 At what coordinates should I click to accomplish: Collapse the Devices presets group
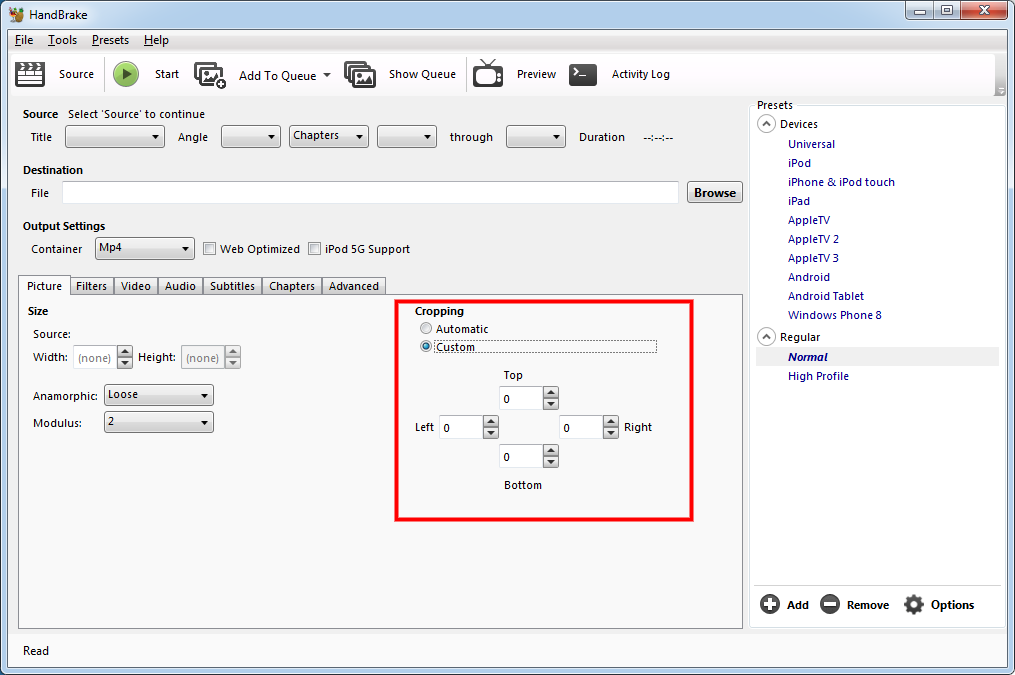(766, 124)
